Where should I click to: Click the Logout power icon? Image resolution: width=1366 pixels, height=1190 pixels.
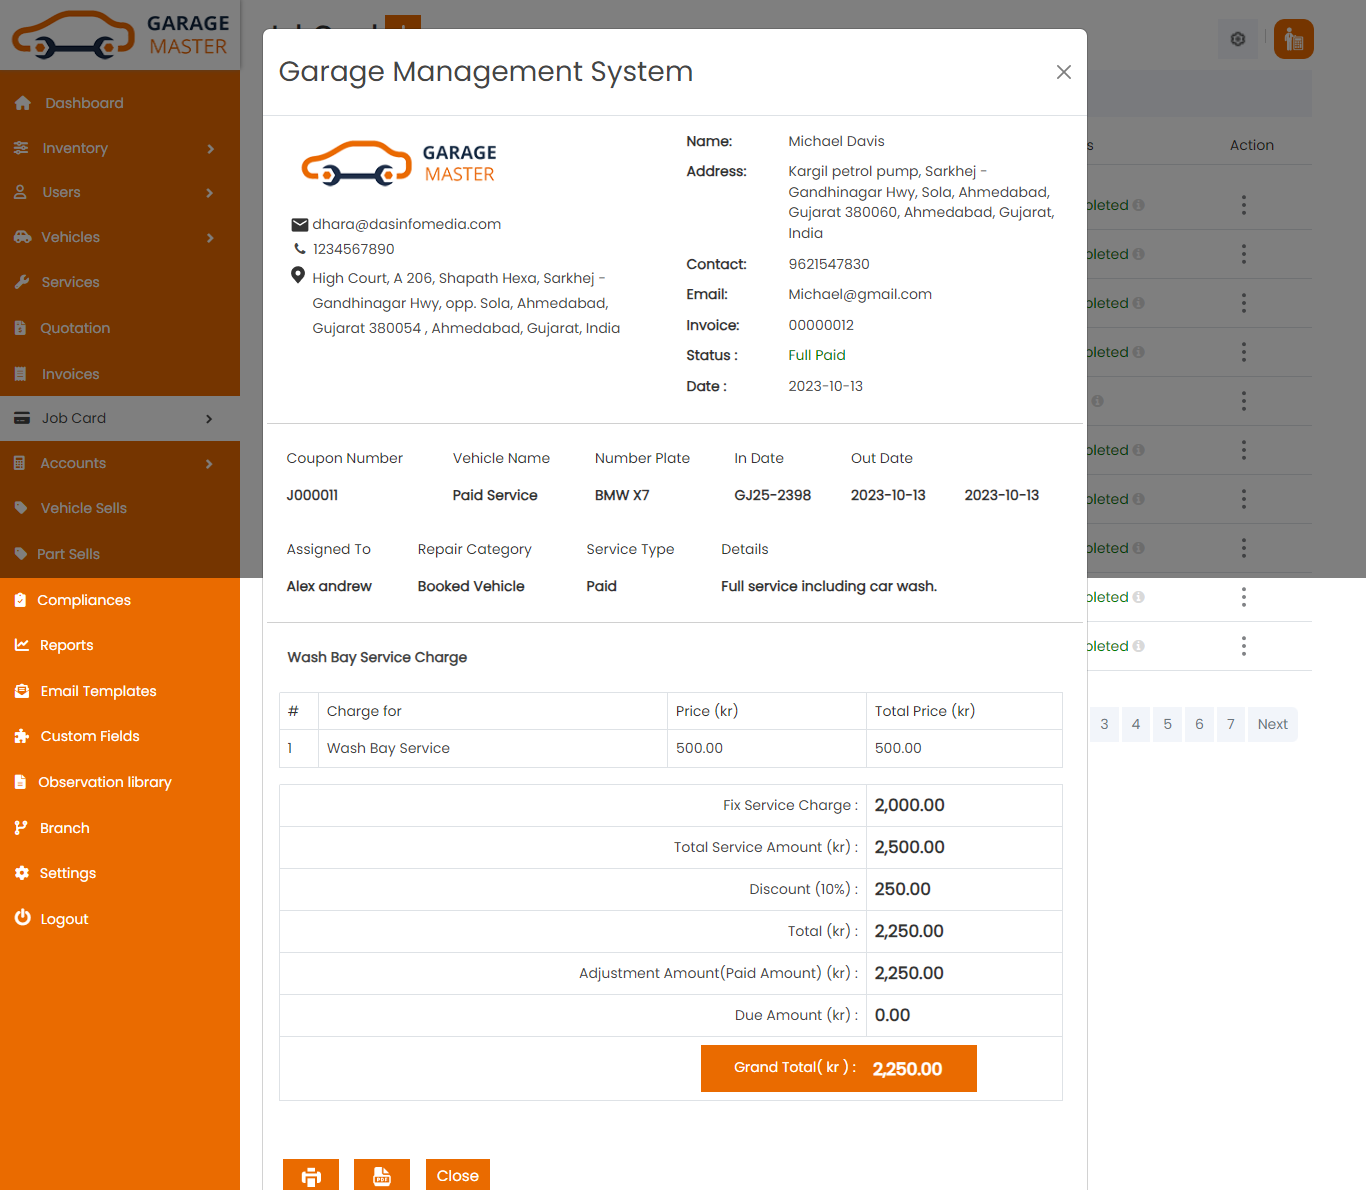point(22,918)
